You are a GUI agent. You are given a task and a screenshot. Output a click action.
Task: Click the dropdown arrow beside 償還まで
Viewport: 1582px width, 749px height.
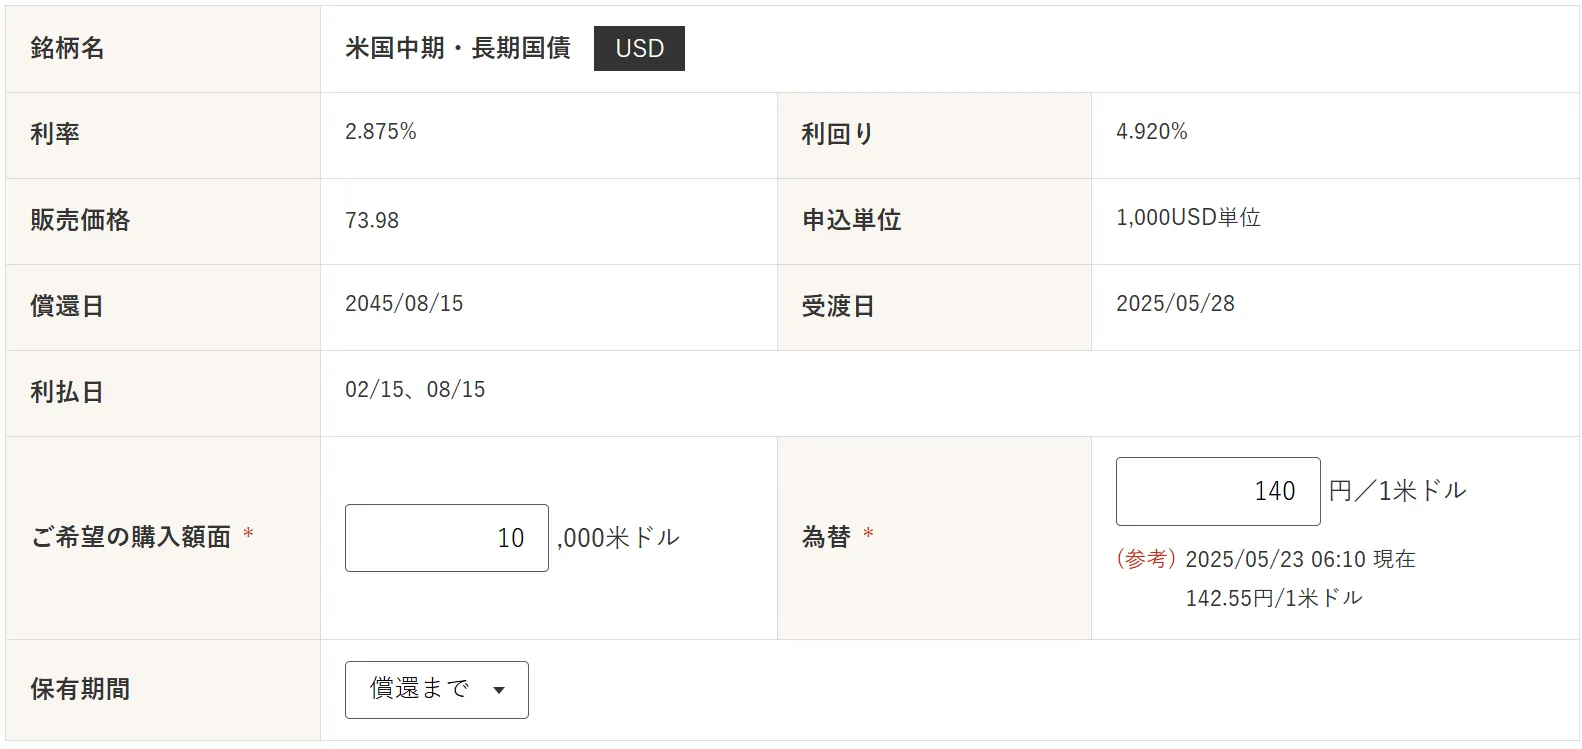coord(499,690)
